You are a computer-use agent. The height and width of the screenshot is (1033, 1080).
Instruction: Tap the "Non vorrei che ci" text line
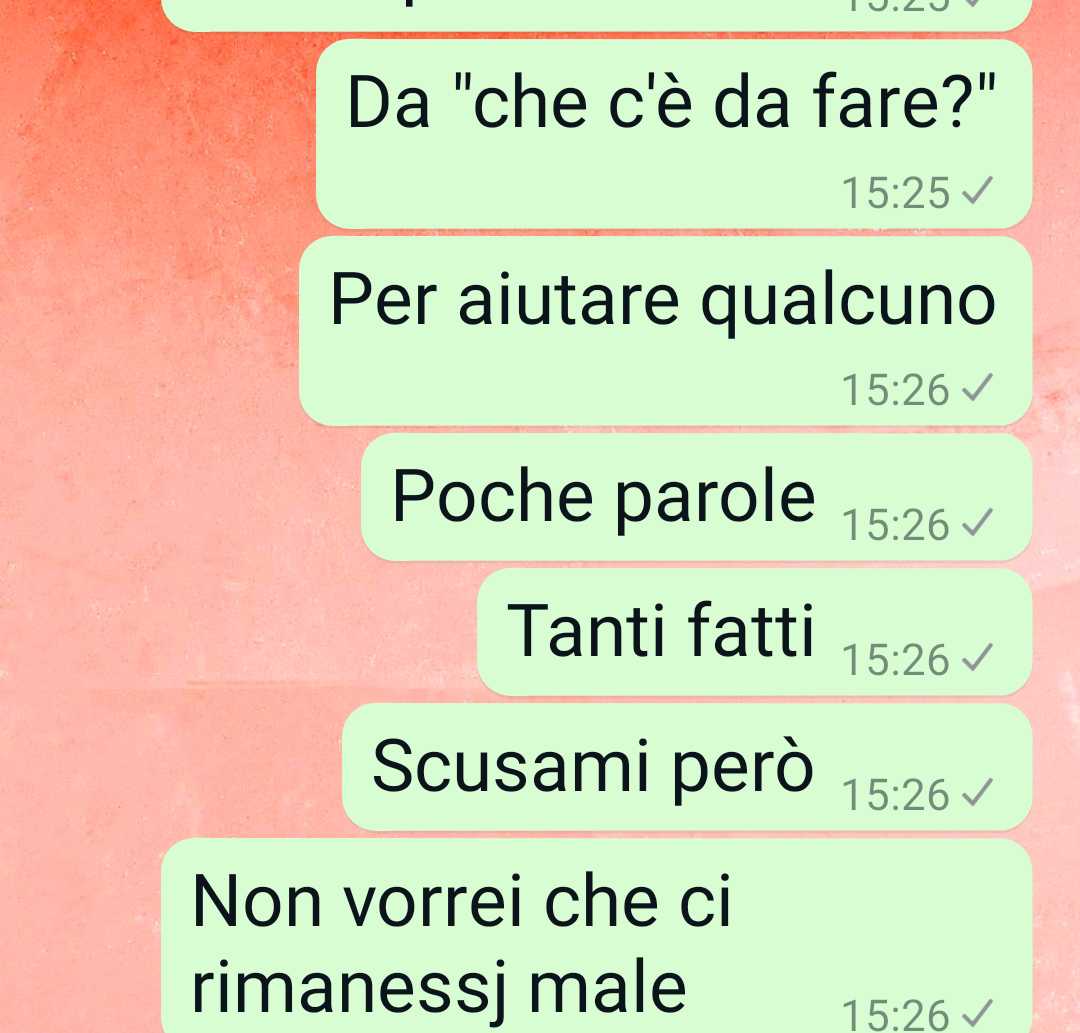(x=461, y=901)
